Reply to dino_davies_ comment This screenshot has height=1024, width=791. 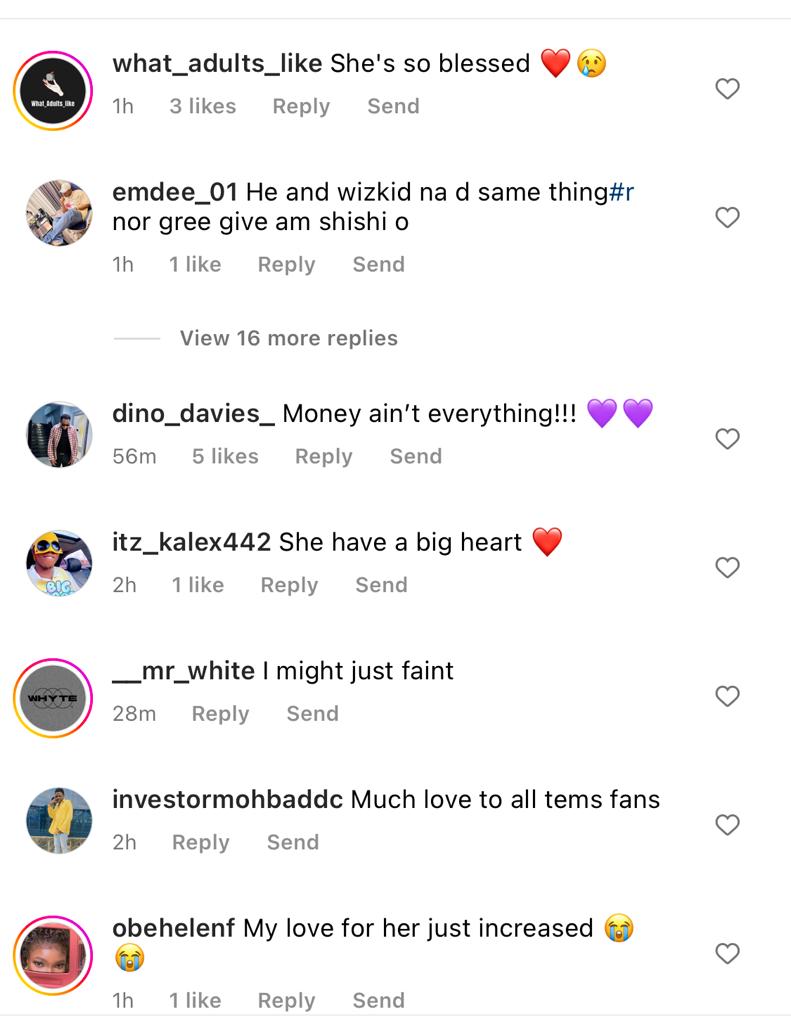pos(323,456)
